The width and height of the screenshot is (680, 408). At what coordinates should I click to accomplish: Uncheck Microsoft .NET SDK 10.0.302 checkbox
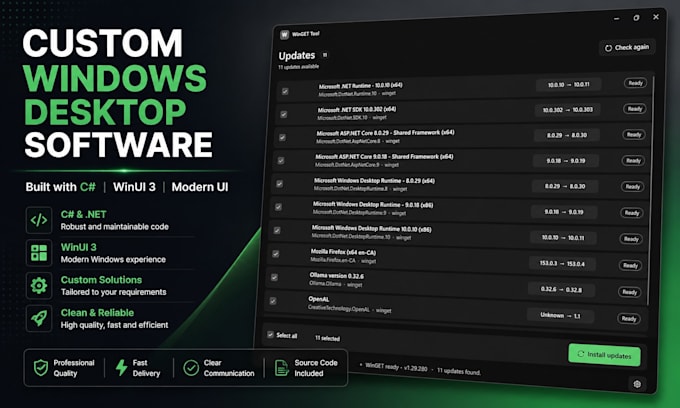[x=284, y=114]
